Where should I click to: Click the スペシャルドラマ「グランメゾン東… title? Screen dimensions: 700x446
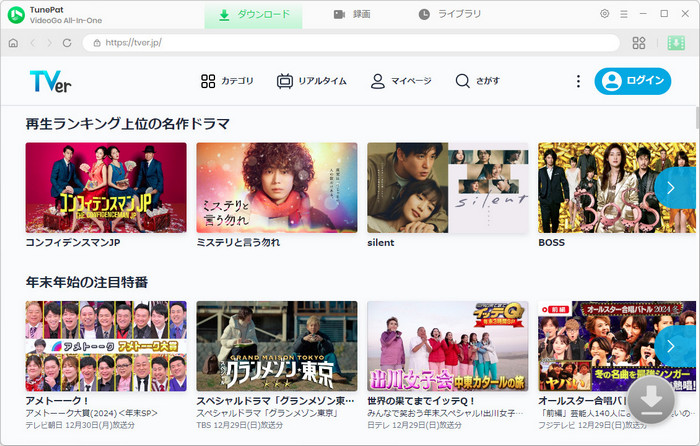pyautogui.click(x=275, y=400)
